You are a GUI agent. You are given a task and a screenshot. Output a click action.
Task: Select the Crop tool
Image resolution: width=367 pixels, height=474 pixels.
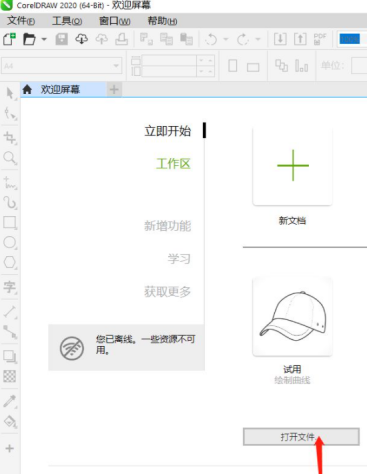pos(10,137)
